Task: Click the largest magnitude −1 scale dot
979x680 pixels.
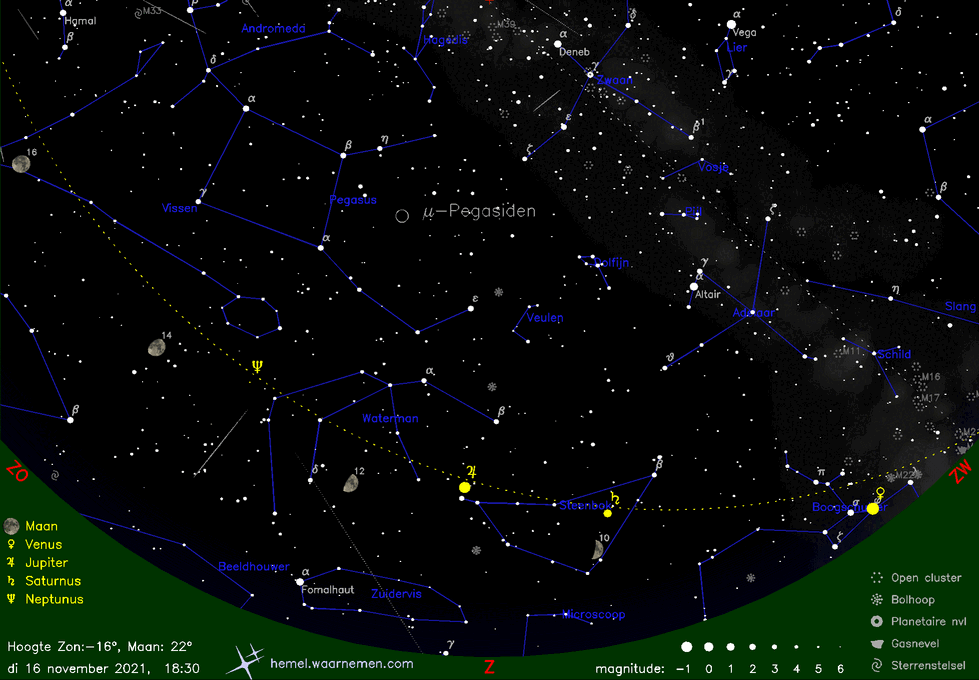Action: [x=685, y=647]
